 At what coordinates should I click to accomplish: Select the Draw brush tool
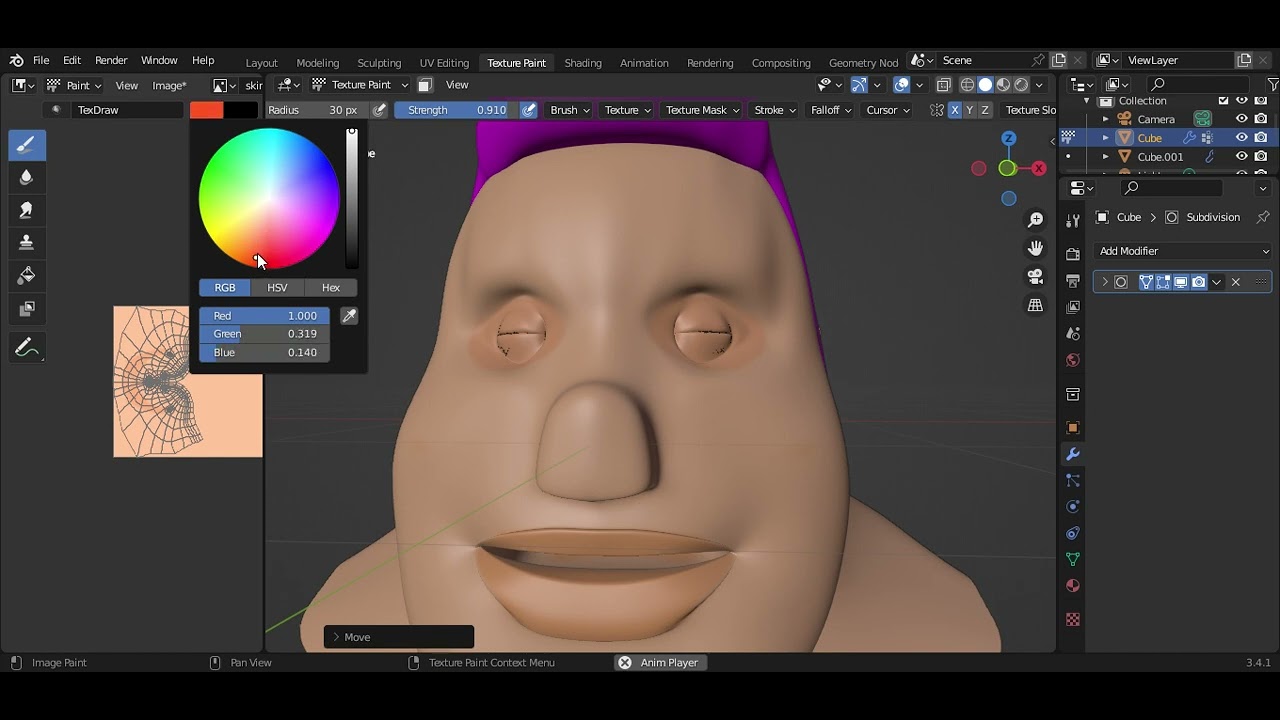pos(27,145)
